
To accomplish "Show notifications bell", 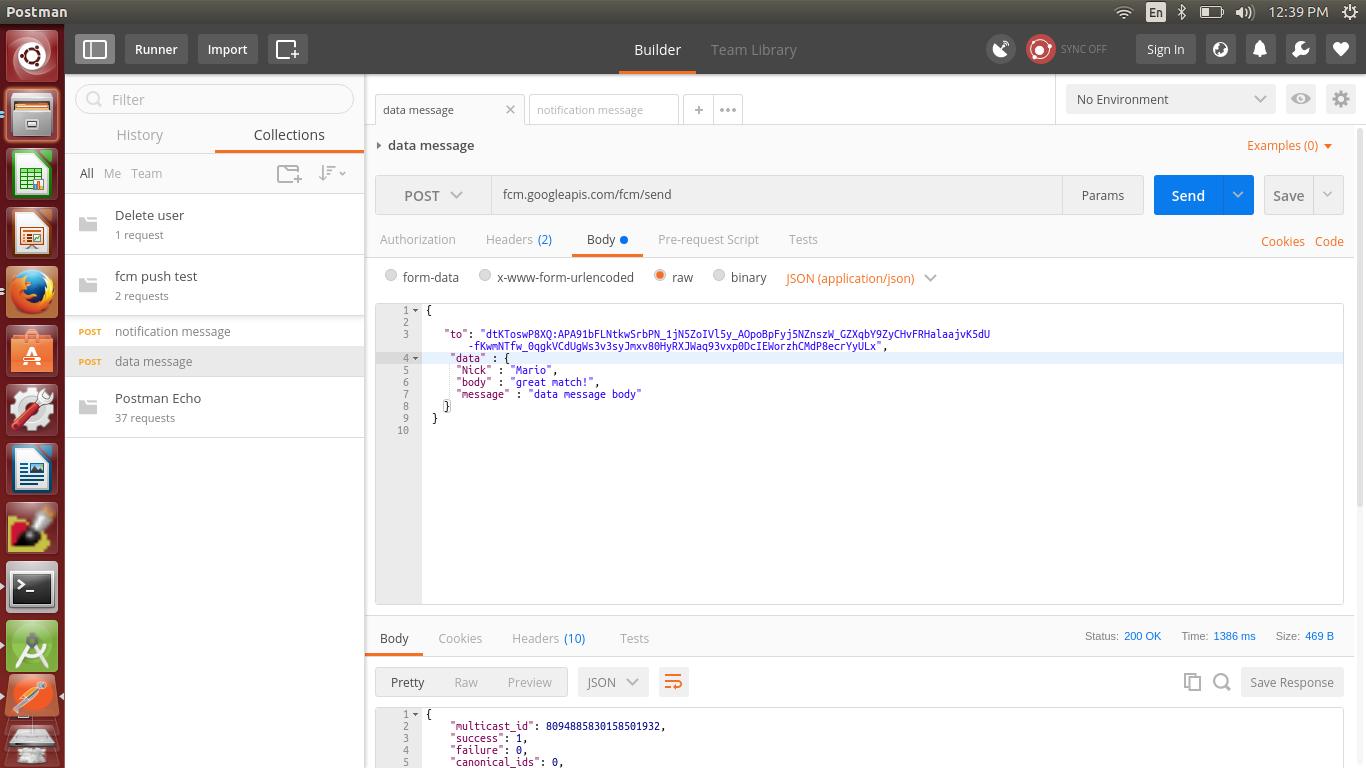I will (1260, 49).
